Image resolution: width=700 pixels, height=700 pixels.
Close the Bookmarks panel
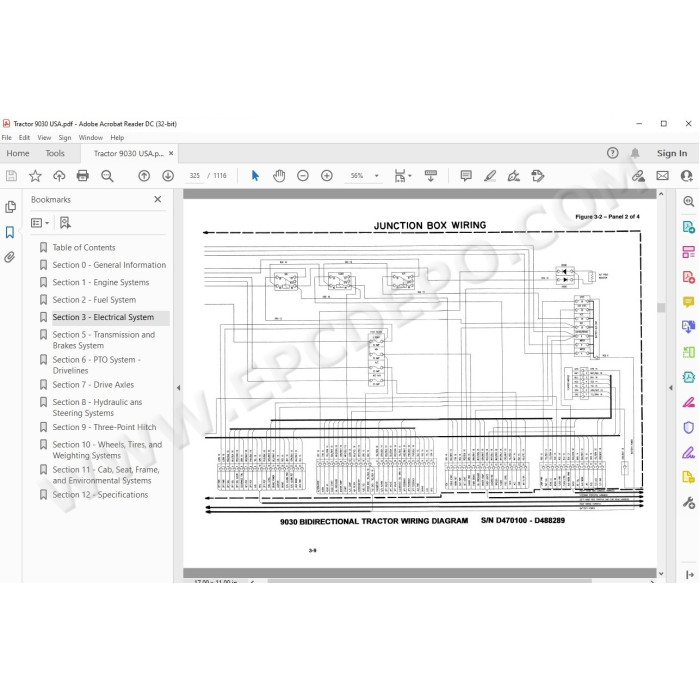point(158,199)
